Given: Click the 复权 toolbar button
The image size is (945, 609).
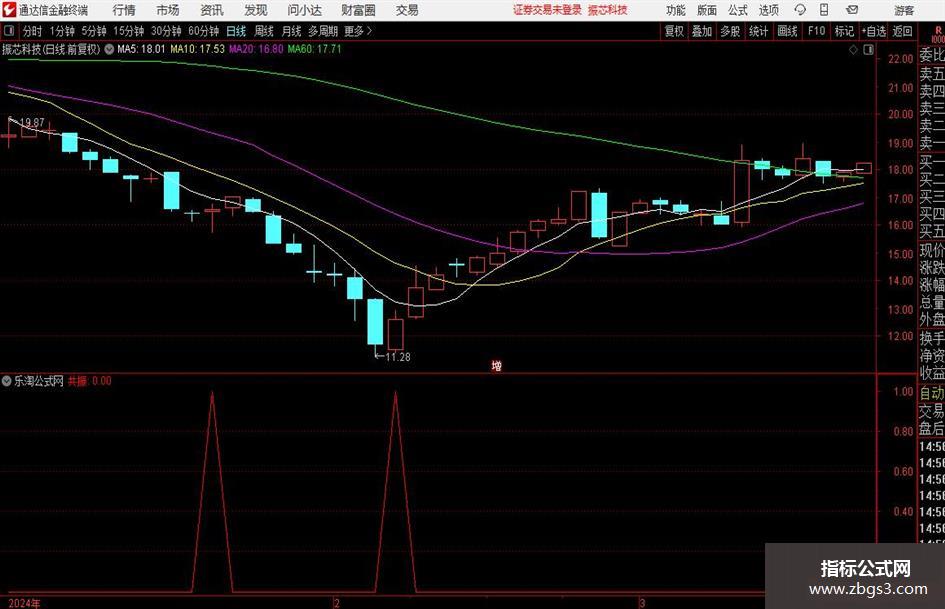Looking at the screenshot, I should pyautogui.click(x=674, y=31).
